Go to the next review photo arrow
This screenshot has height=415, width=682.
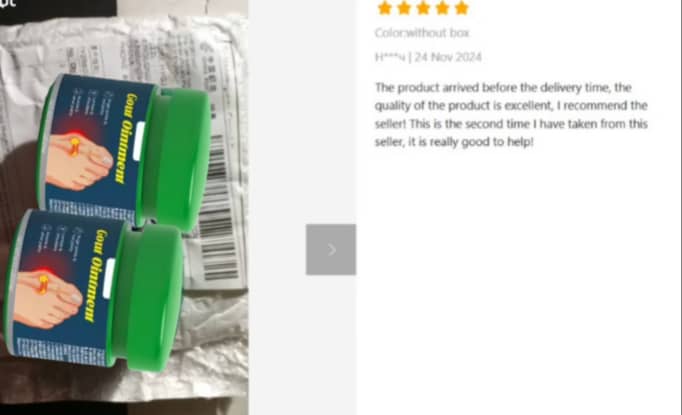click(331, 250)
